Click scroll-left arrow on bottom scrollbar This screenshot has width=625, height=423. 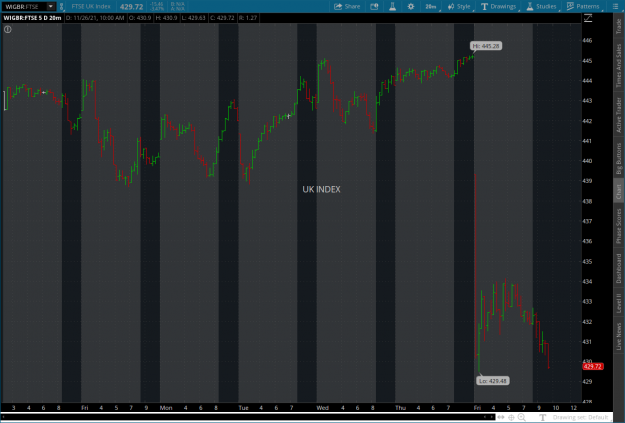(485, 417)
